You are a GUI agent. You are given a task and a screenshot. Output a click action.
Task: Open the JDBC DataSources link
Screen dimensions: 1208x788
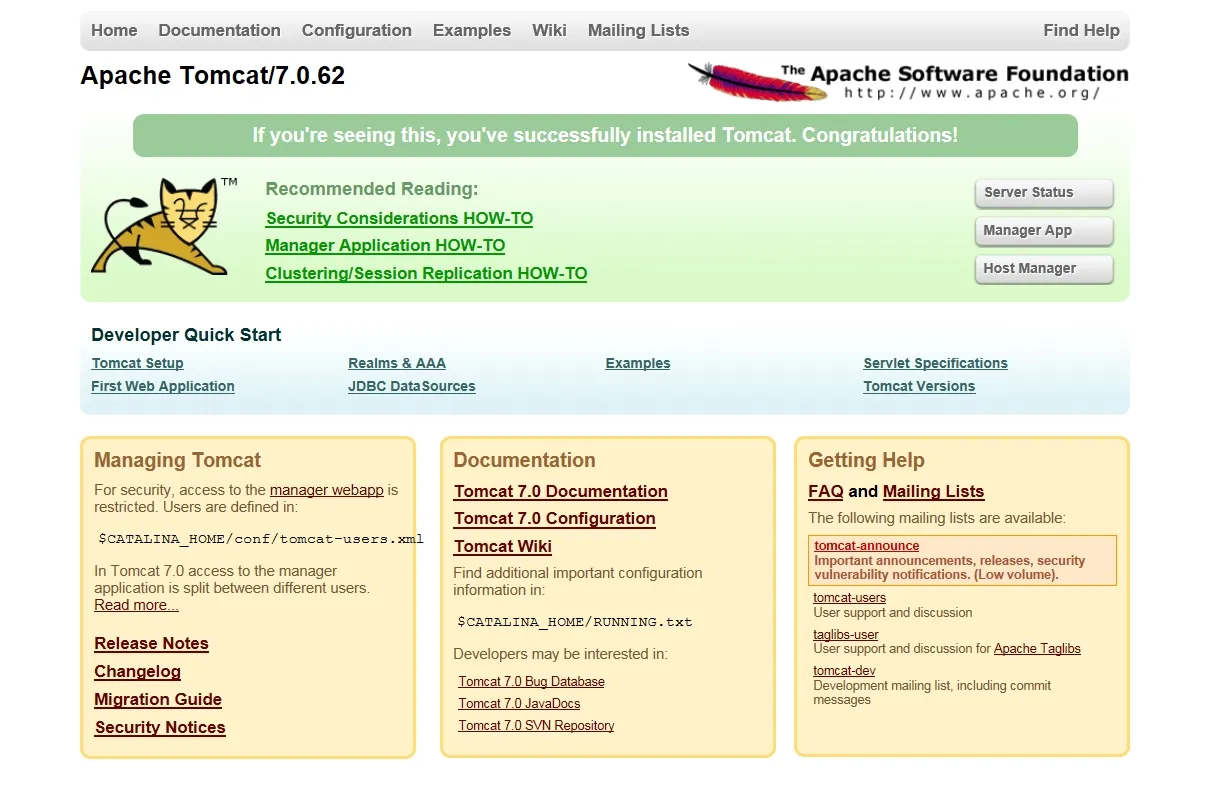(x=412, y=386)
